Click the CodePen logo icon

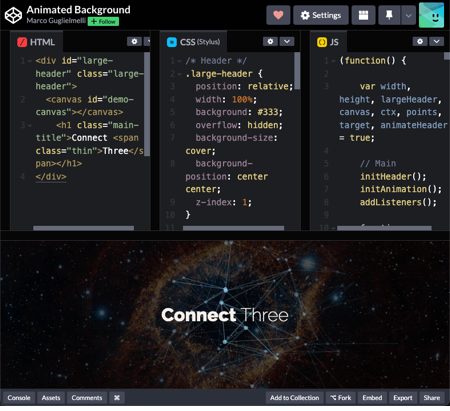pyautogui.click(x=13, y=15)
